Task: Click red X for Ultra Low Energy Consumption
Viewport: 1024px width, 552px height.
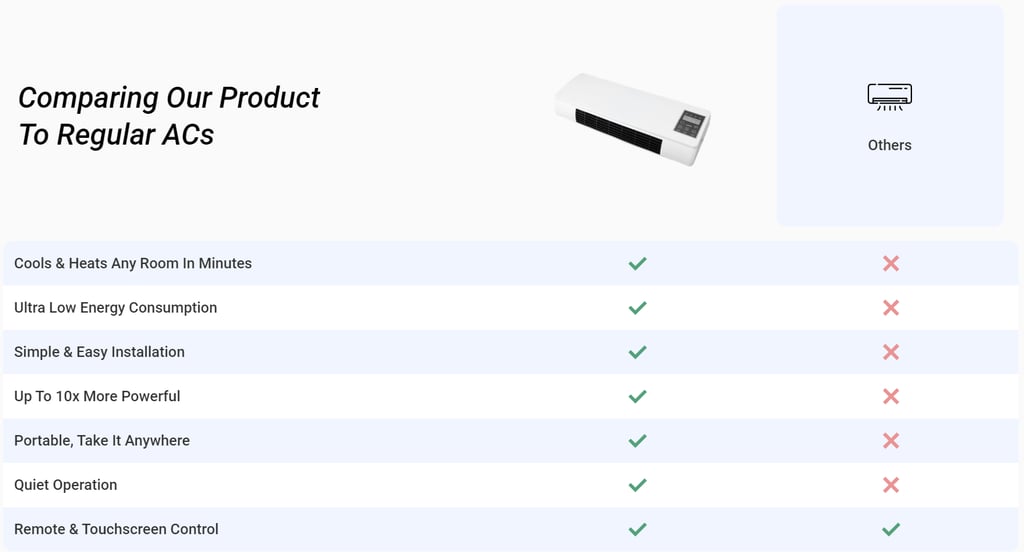Action: [891, 308]
